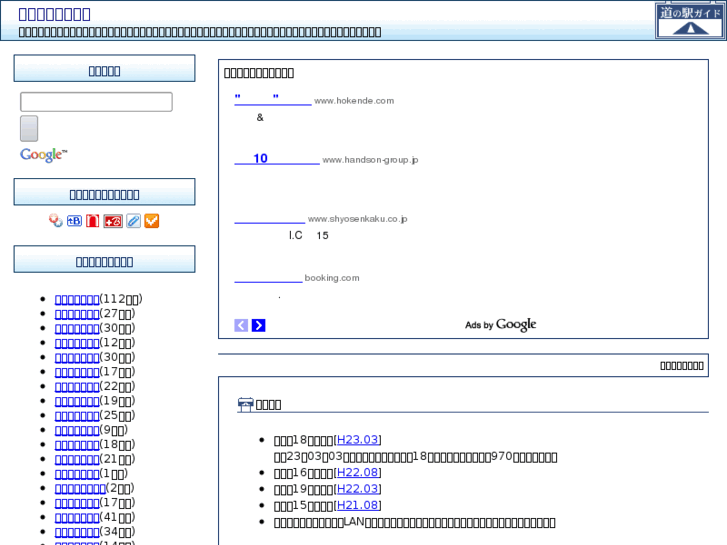Open the H22.08 news link
Screen dimensions: 727x545
(357, 472)
